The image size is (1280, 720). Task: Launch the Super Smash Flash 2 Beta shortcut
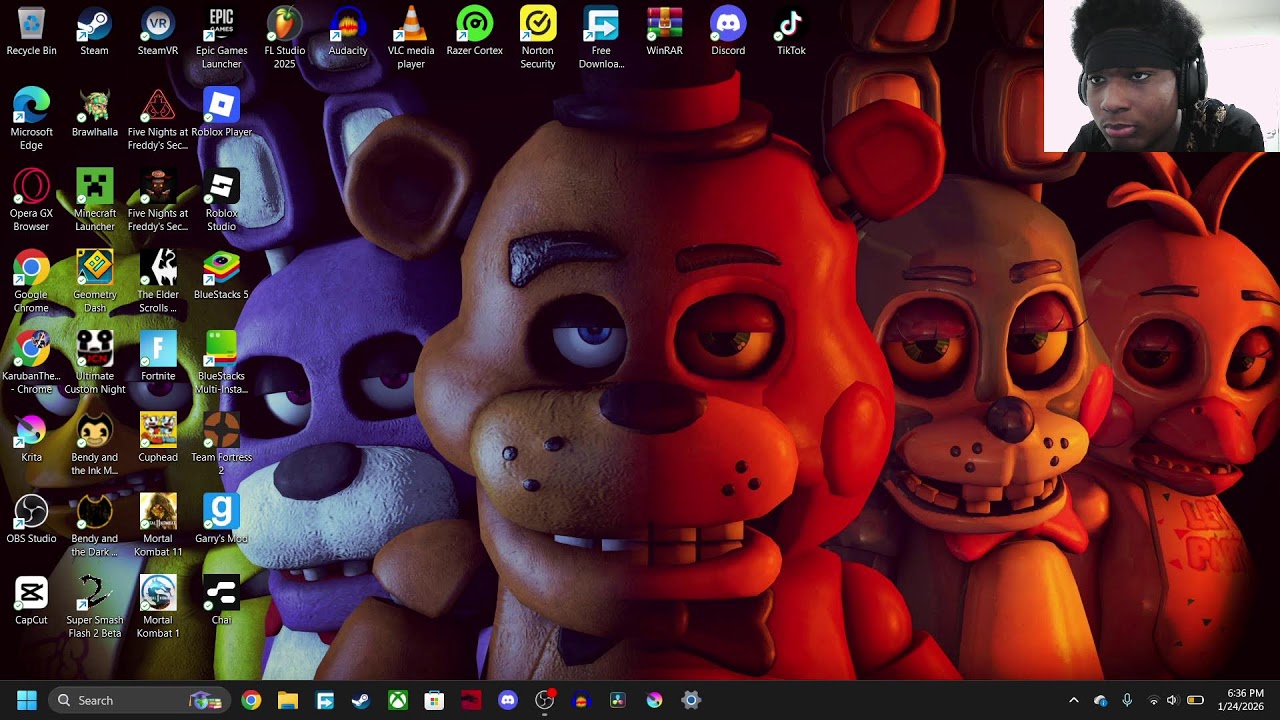(94, 608)
